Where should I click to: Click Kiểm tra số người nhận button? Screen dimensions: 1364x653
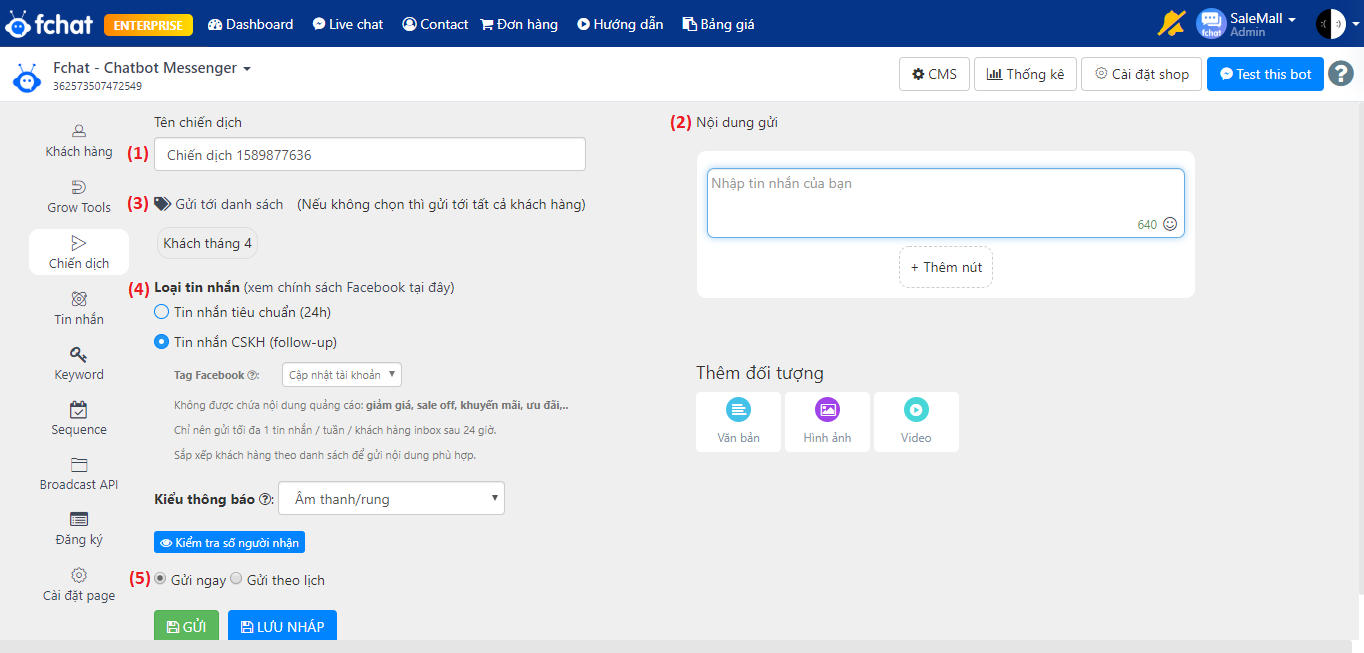point(229,542)
